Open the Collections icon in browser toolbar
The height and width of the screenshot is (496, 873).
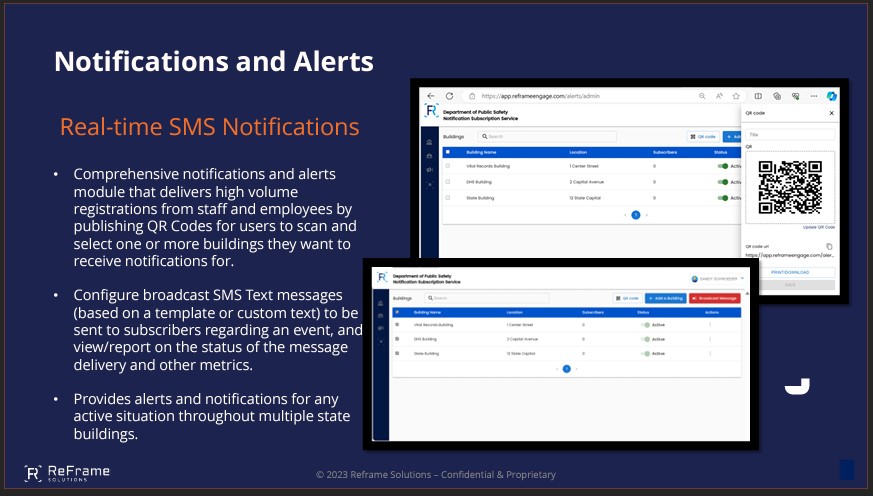coord(777,96)
